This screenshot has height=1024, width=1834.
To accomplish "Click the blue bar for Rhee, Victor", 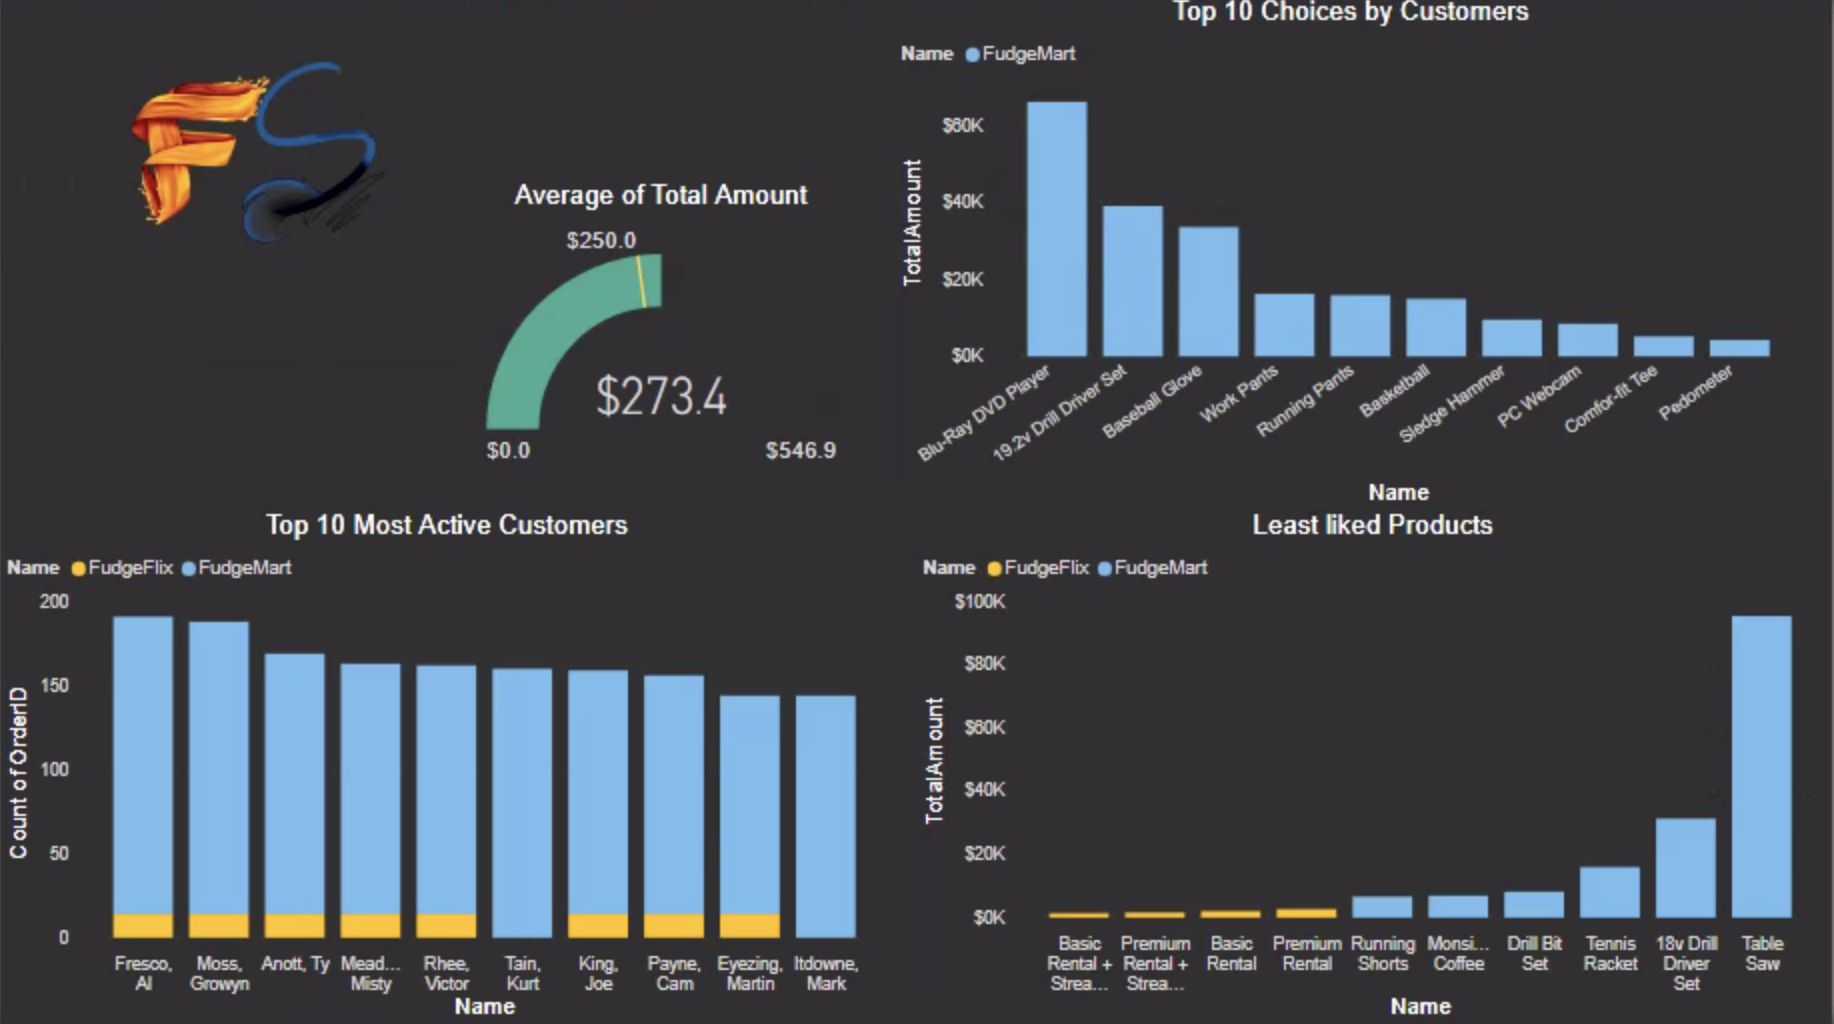I will pyautogui.click(x=446, y=790).
